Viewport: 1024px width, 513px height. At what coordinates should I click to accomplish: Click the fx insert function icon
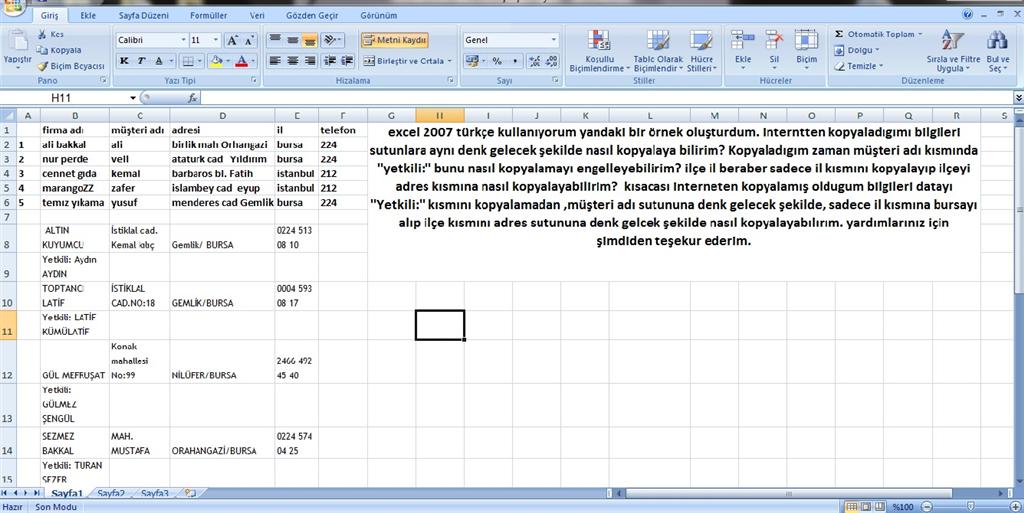click(x=193, y=98)
